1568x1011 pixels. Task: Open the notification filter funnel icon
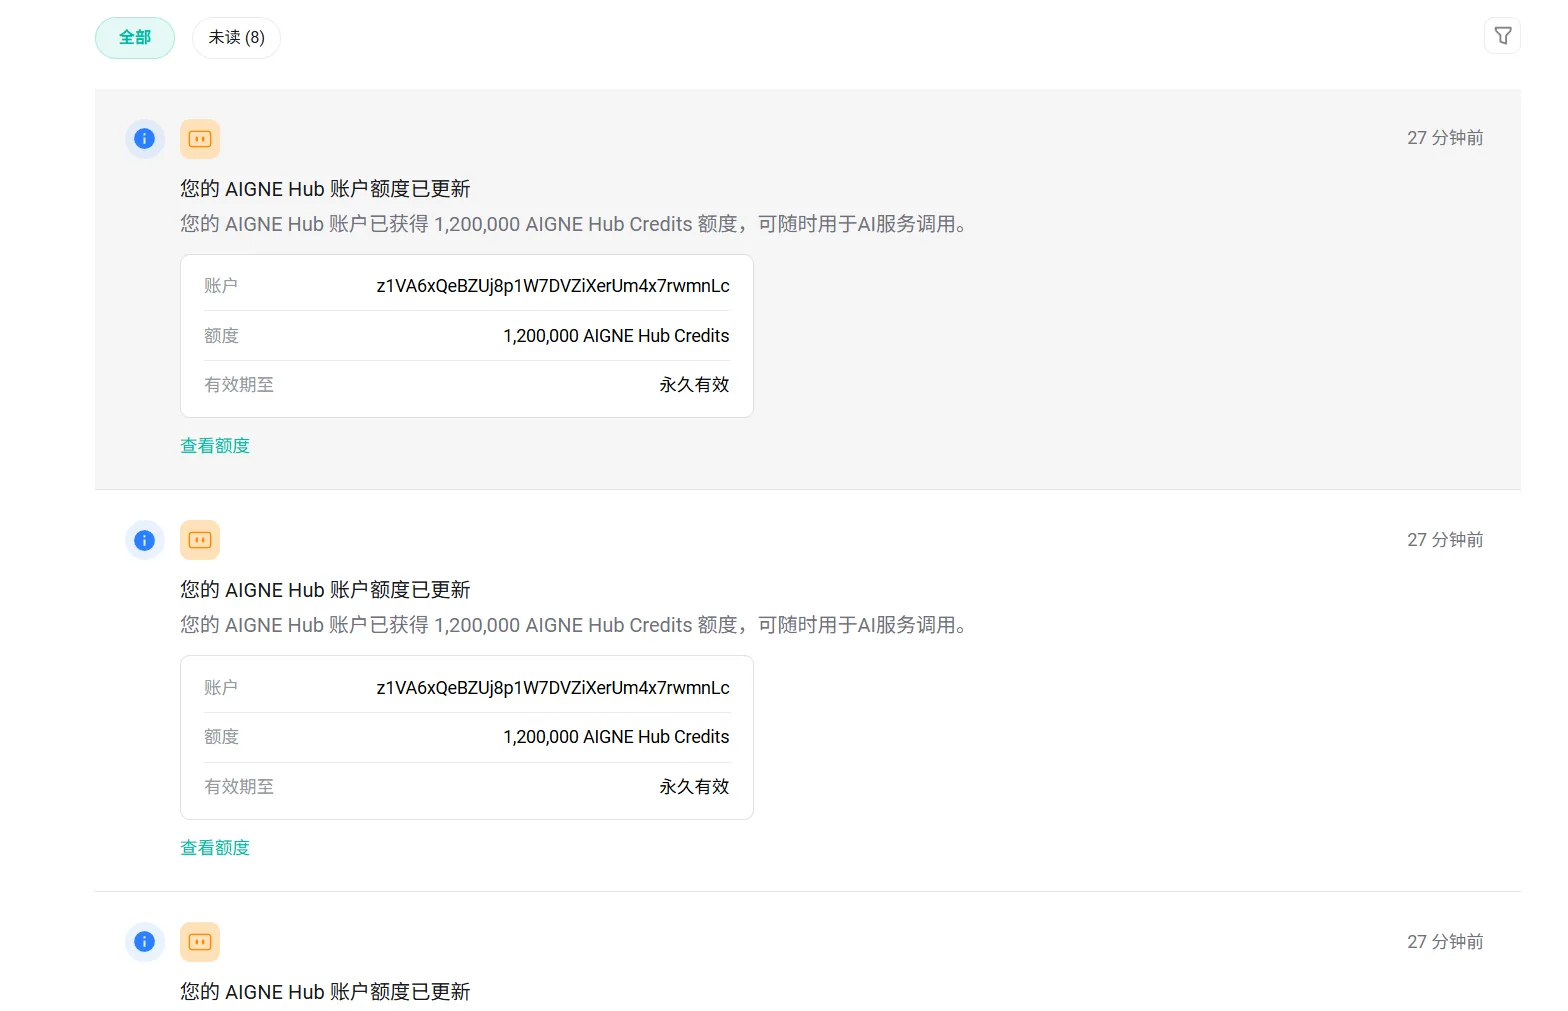click(x=1502, y=36)
